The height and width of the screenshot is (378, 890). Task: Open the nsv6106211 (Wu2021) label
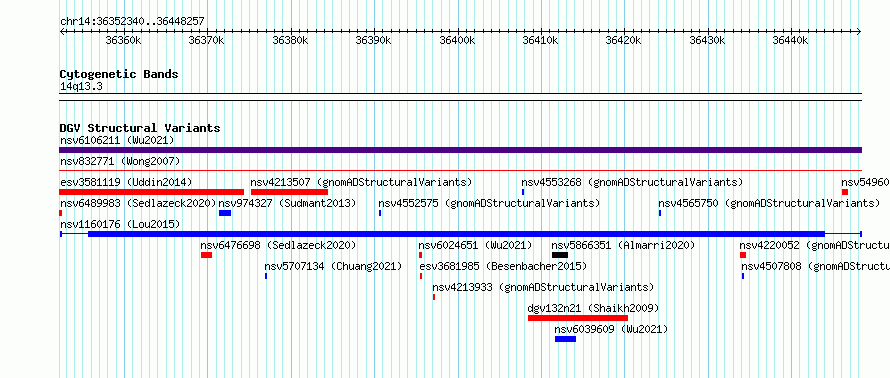click(117, 140)
